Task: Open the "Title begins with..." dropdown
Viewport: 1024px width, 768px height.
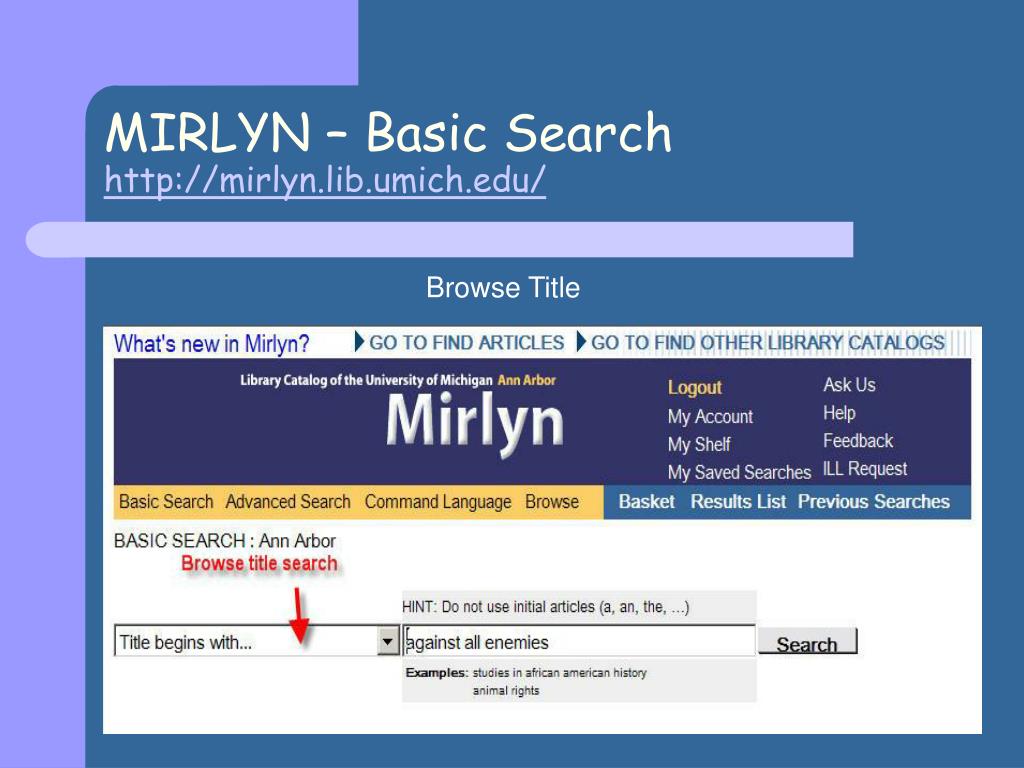Action: (256, 641)
